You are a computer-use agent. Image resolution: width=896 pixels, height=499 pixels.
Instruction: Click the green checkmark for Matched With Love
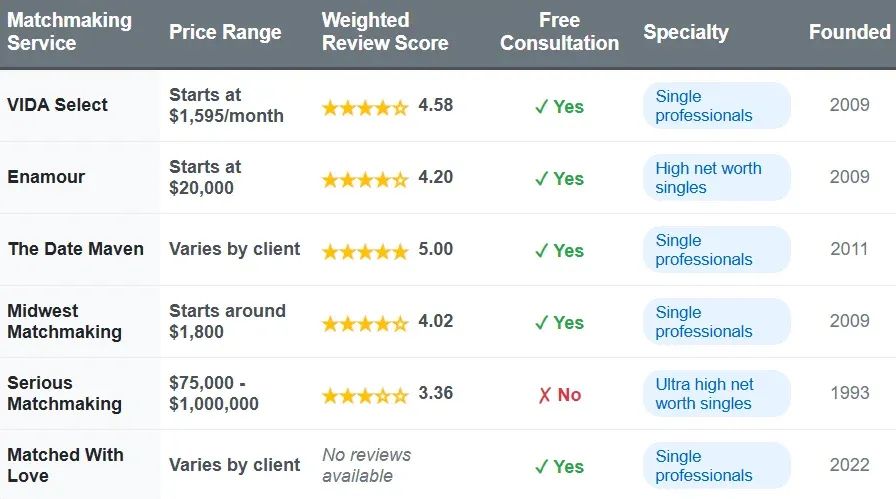[541, 467]
